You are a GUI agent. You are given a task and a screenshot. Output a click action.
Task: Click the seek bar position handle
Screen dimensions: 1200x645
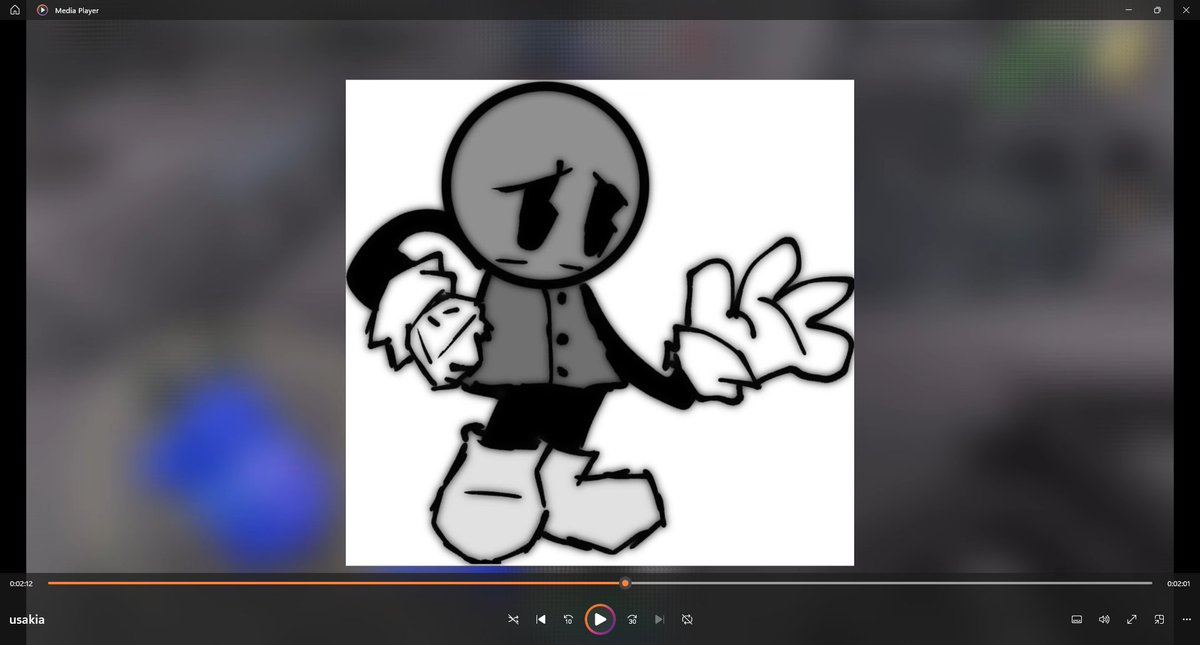pos(625,583)
